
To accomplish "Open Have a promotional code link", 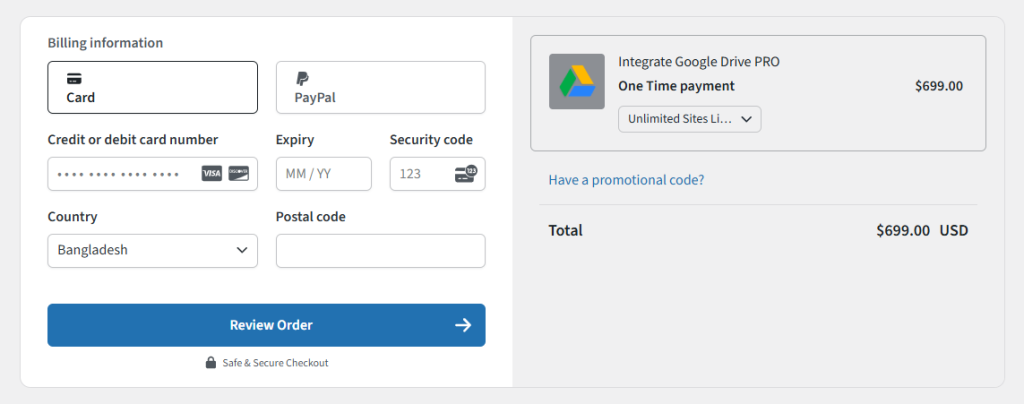I will pos(626,179).
